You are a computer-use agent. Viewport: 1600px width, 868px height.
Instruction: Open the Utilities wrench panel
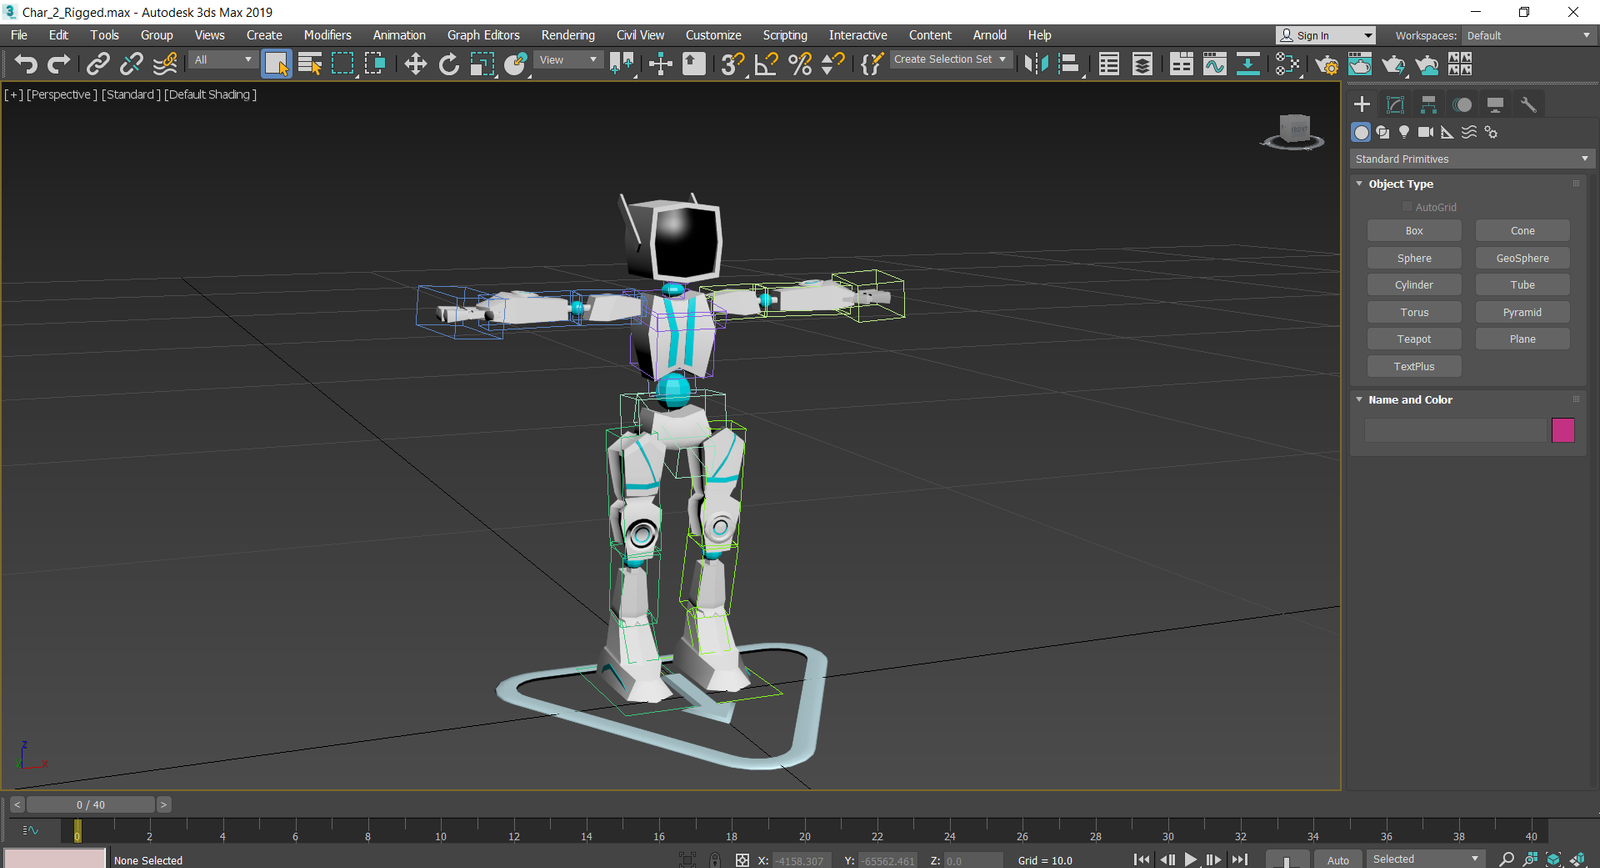(1528, 104)
